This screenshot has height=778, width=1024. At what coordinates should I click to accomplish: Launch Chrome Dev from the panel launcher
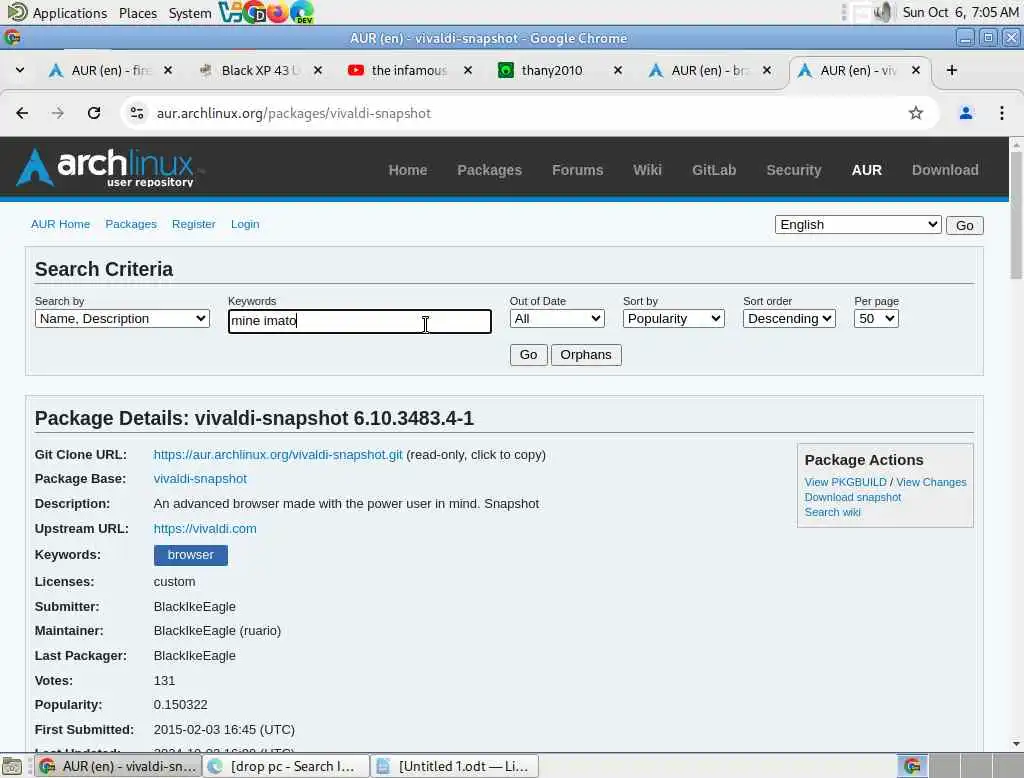click(254, 12)
